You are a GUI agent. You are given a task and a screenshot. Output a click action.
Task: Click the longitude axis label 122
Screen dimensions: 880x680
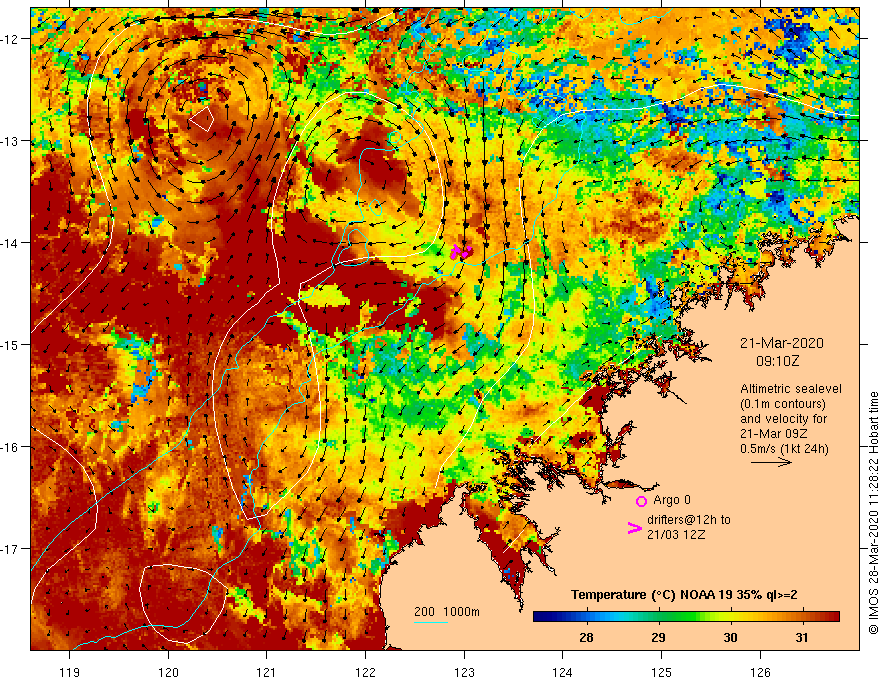click(365, 672)
